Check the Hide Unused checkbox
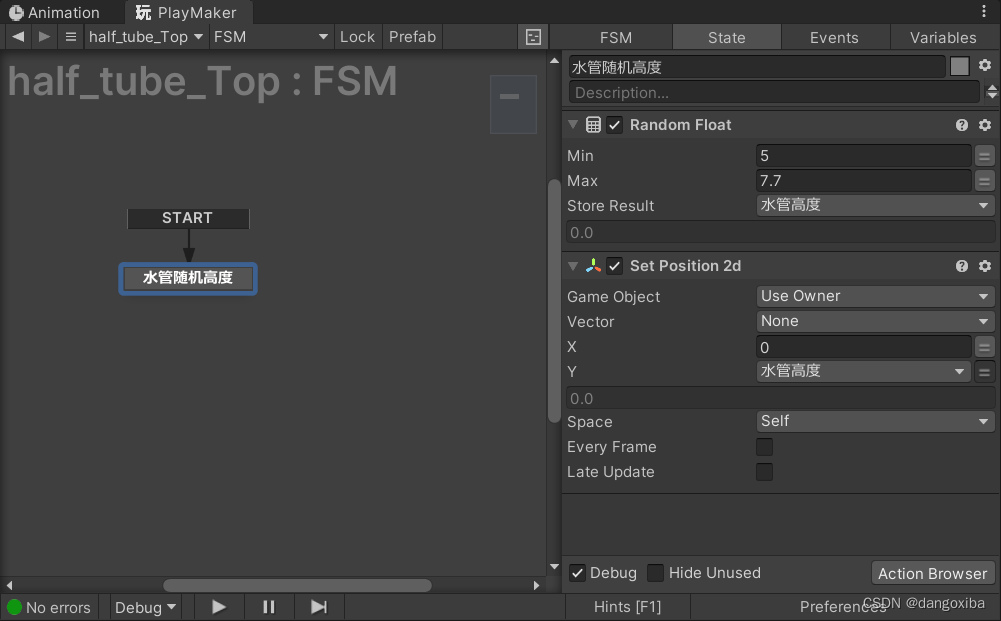The image size is (1001, 621). [x=655, y=573]
